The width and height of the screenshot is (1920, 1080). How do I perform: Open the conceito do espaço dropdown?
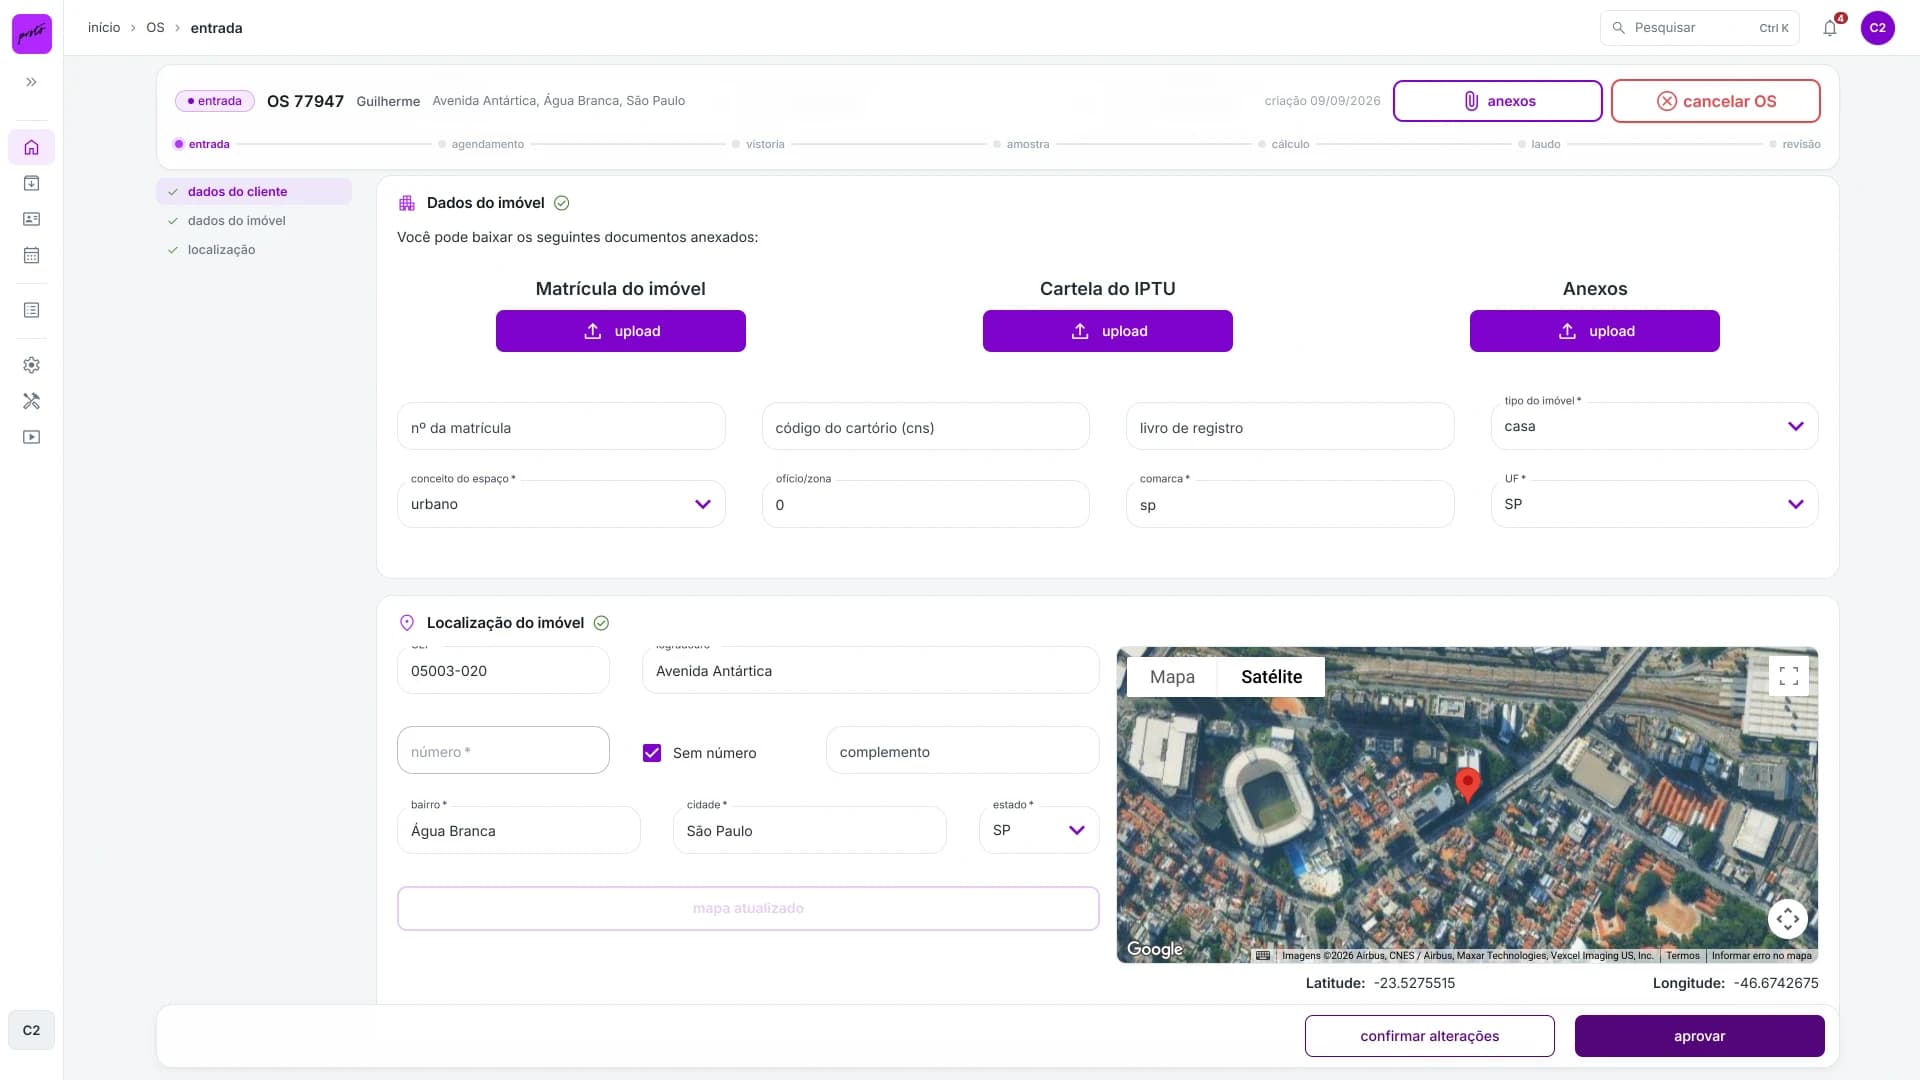561,504
